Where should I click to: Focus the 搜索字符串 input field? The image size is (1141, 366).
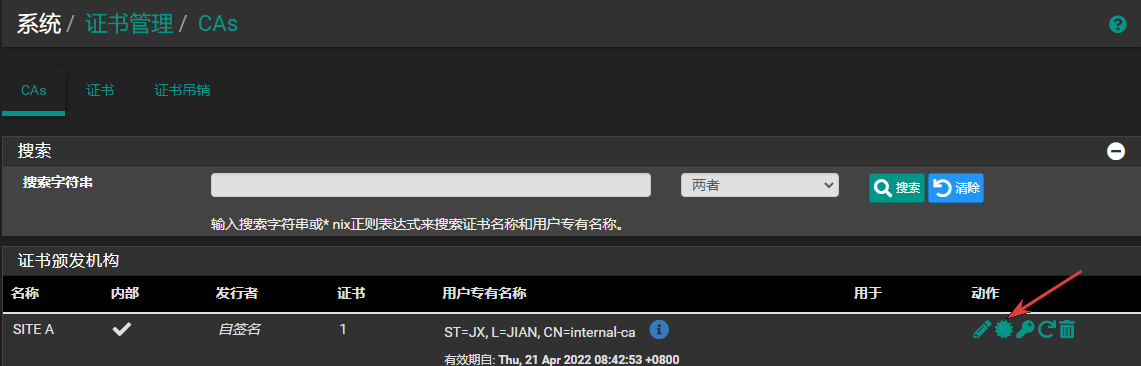point(431,185)
